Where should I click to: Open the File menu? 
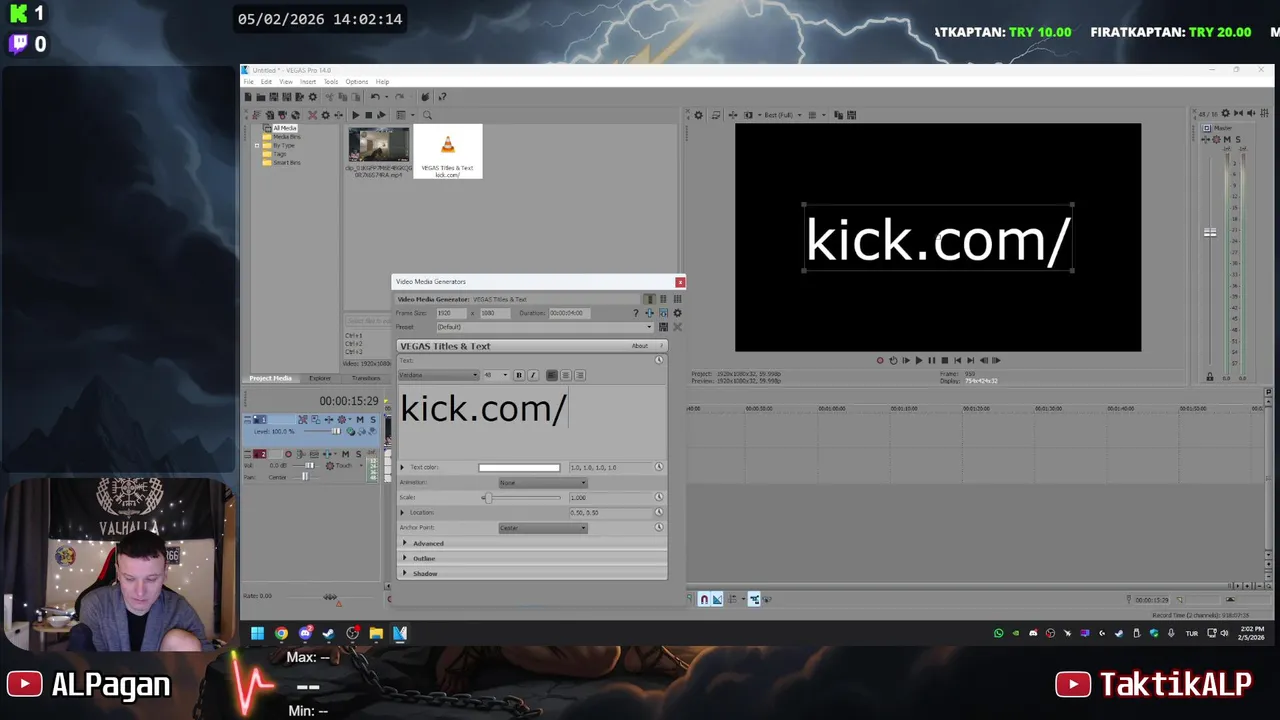pyautogui.click(x=249, y=82)
